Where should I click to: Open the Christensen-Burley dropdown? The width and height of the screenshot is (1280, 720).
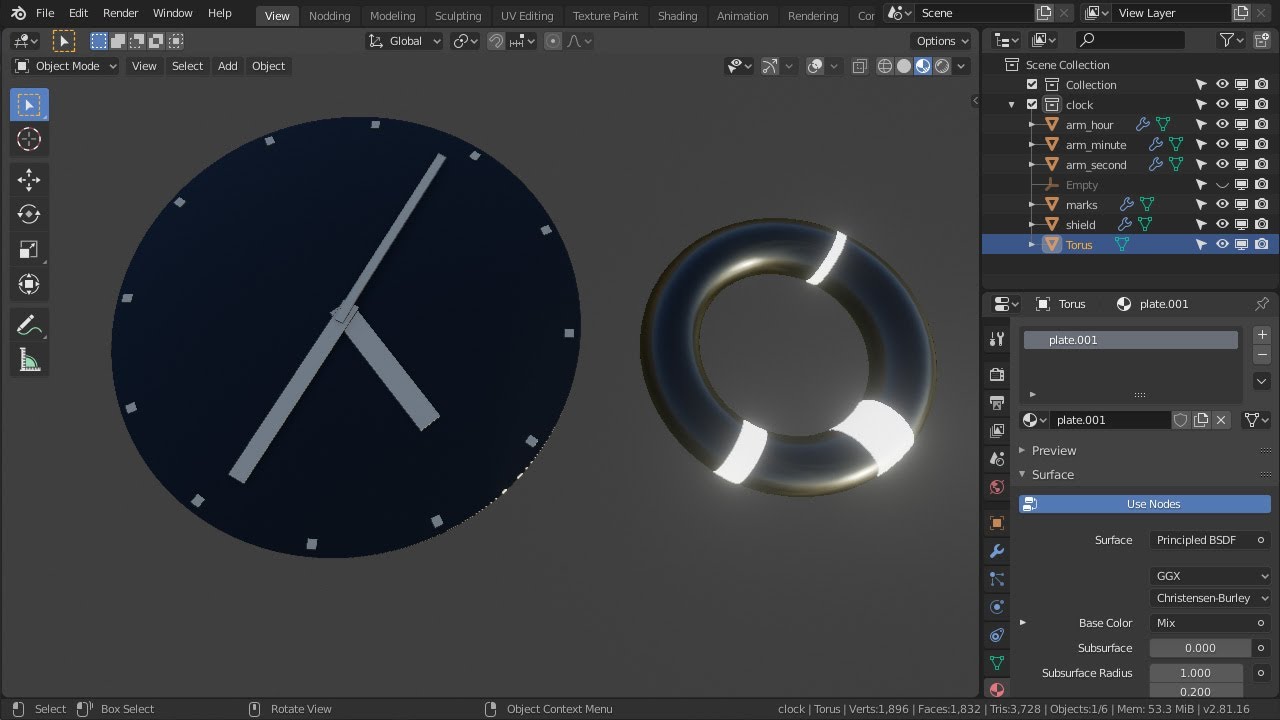coord(1210,598)
